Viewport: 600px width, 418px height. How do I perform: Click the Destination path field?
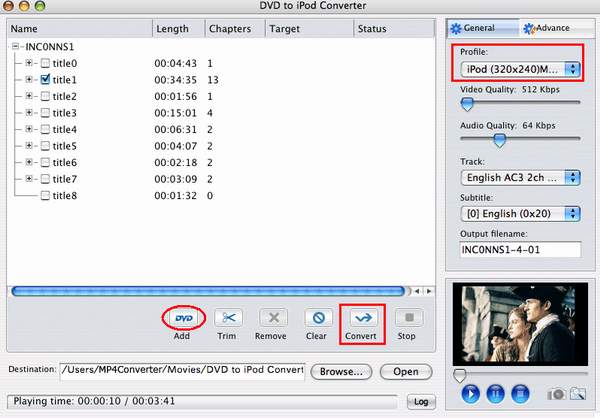click(183, 371)
